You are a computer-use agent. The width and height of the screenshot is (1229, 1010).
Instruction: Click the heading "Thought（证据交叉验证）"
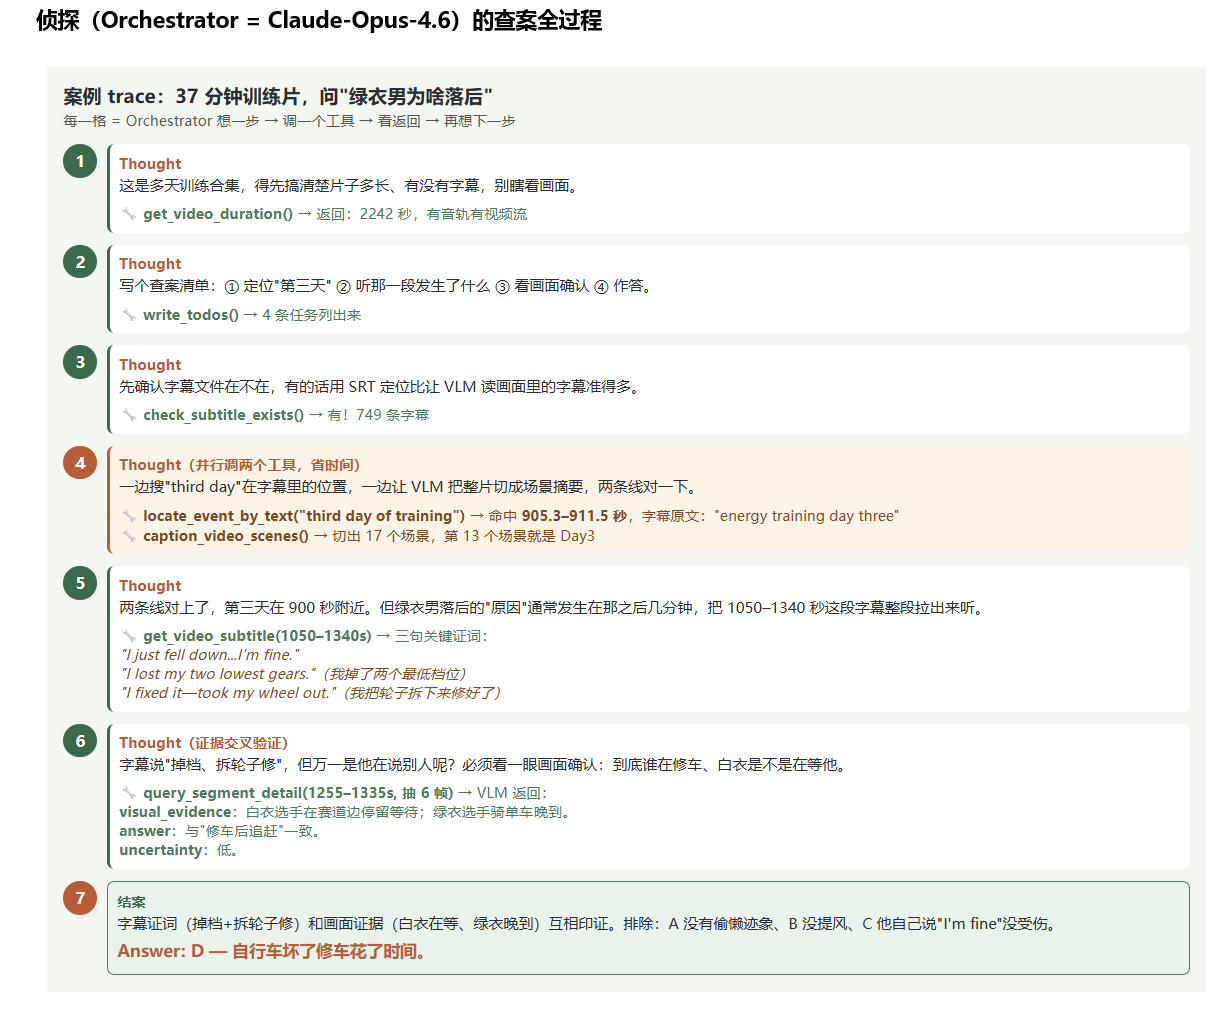(204, 743)
